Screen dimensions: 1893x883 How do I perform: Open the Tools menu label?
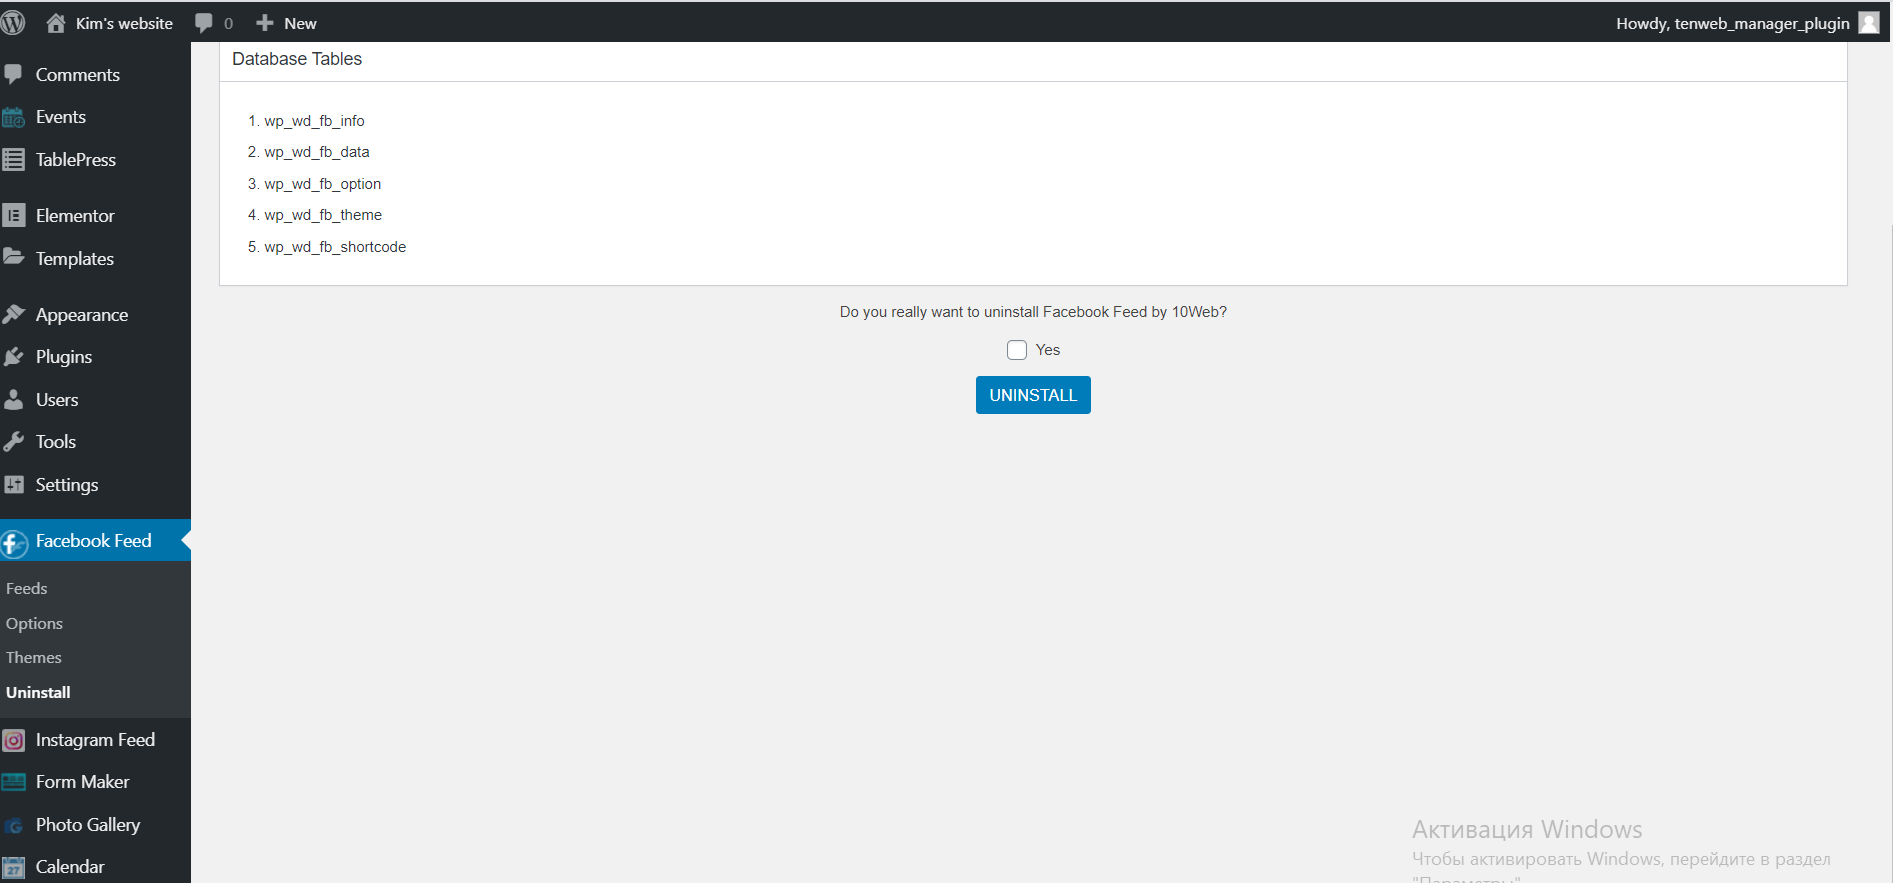(x=56, y=442)
